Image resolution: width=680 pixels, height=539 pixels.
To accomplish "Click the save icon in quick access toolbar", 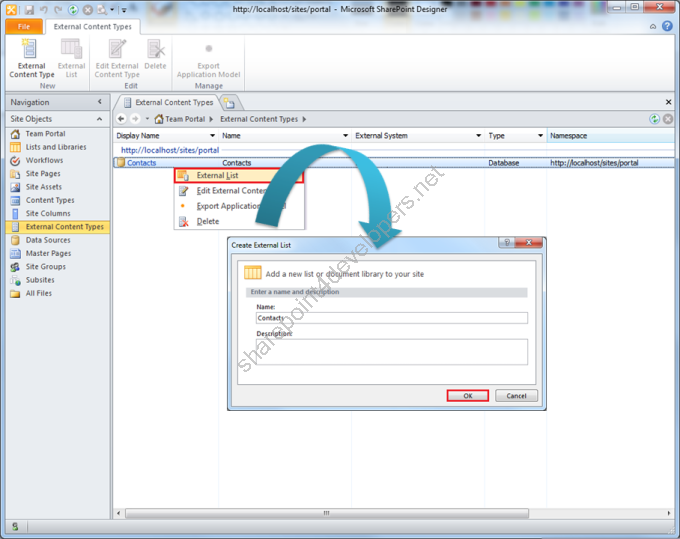I will tap(29, 10).
